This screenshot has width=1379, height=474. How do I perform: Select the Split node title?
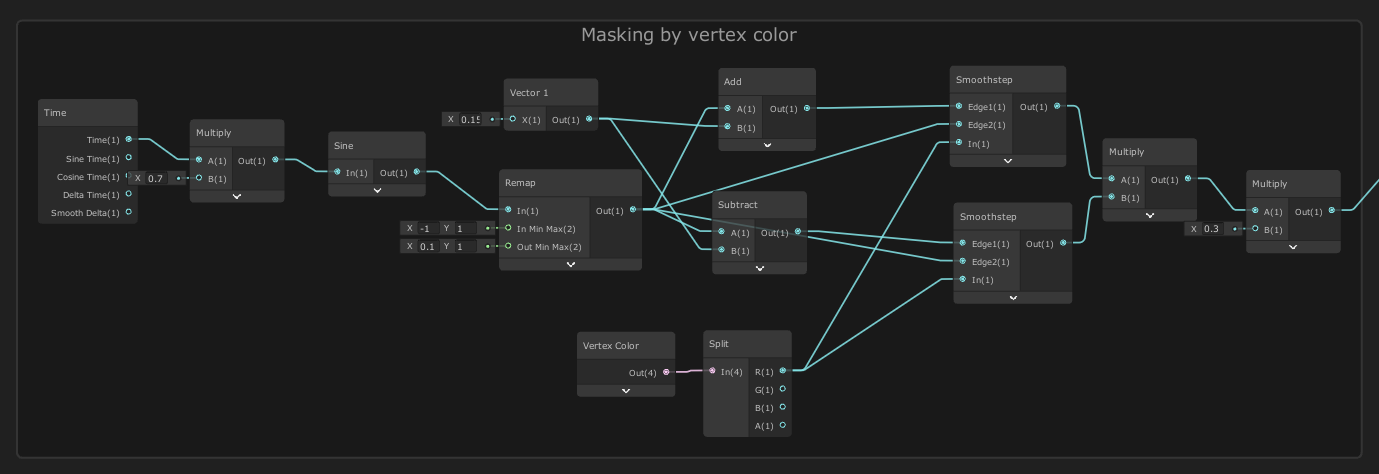(x=719, y=343)
